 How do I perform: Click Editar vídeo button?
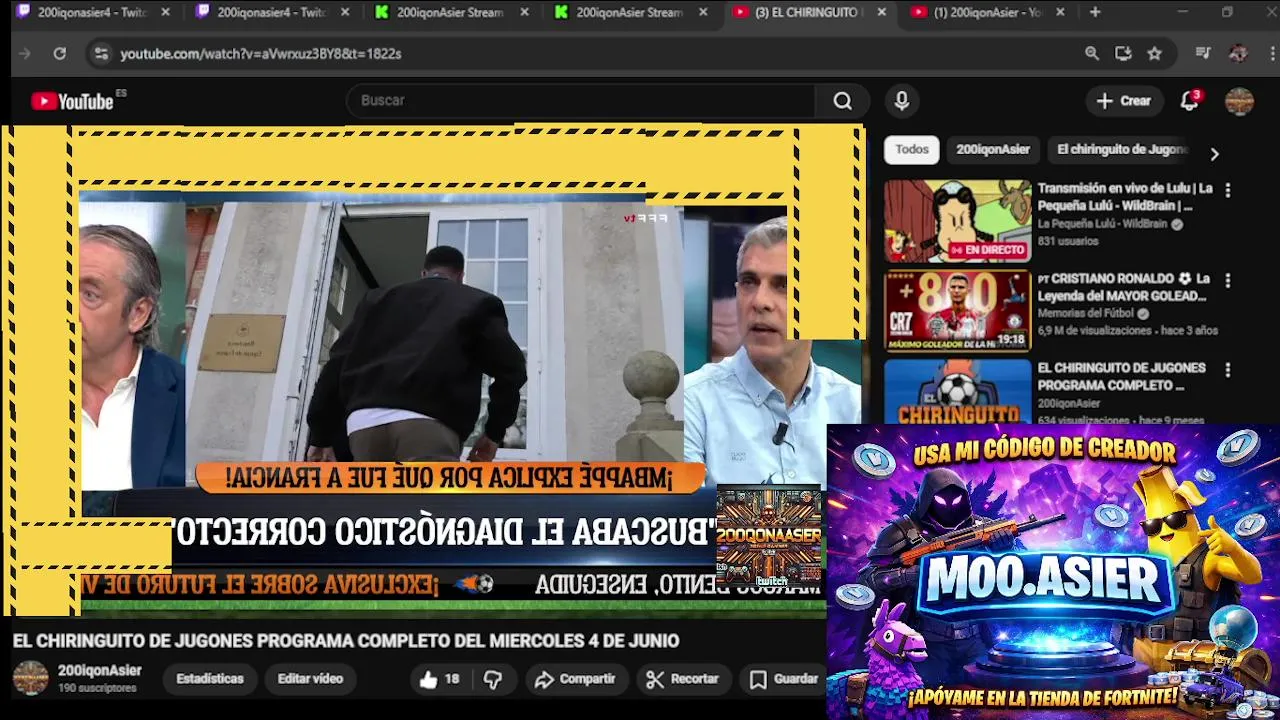point(310,679)
